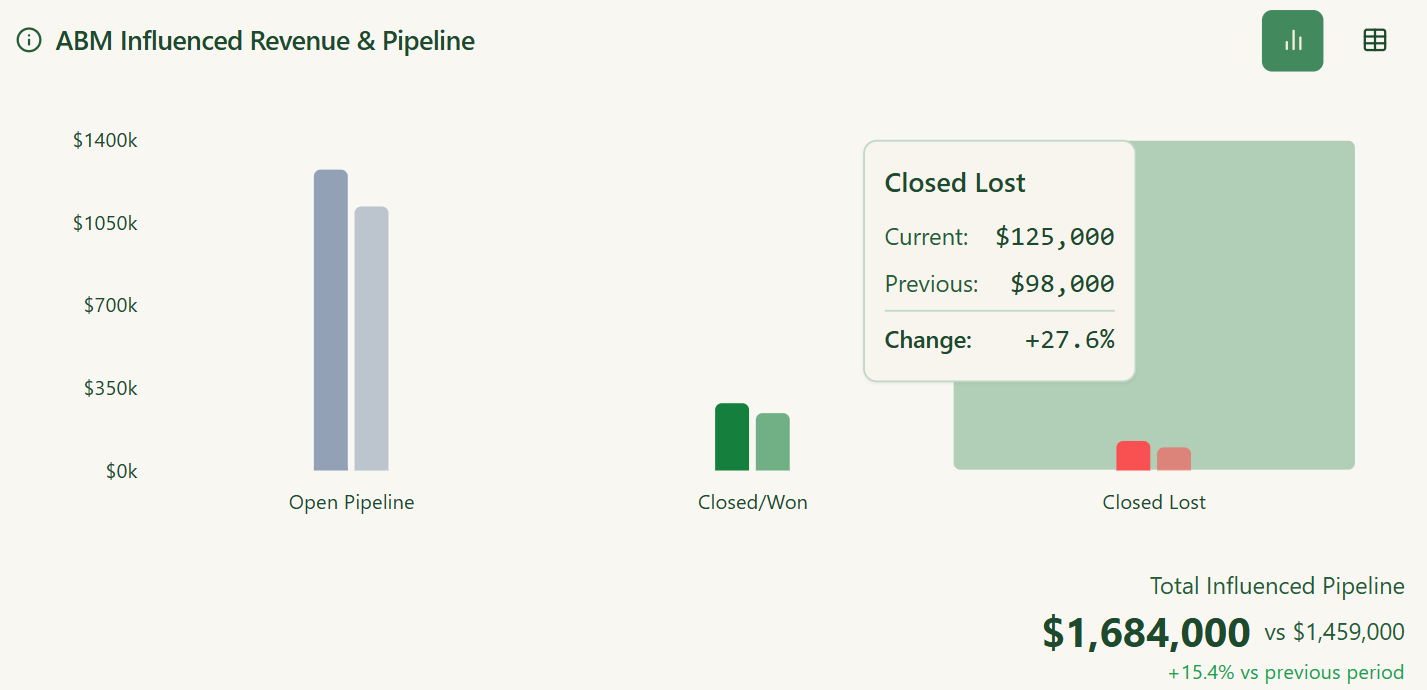
Task: Click the Closed/Won axis label
Action: (752, 501)
